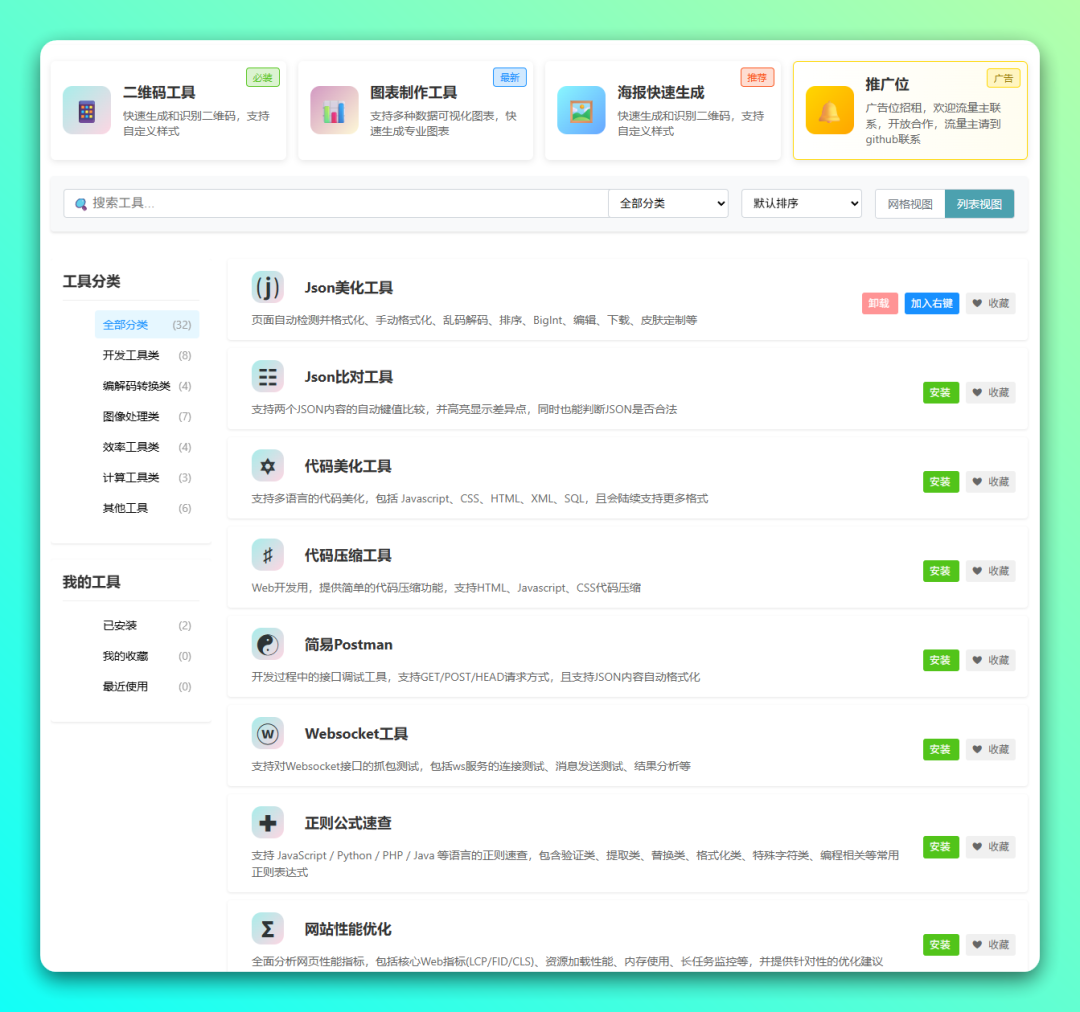The width and height of the screenshot is (1080, 1012).
Task: Click 卸载 button for Json美化工具
Action: (879, 303)
